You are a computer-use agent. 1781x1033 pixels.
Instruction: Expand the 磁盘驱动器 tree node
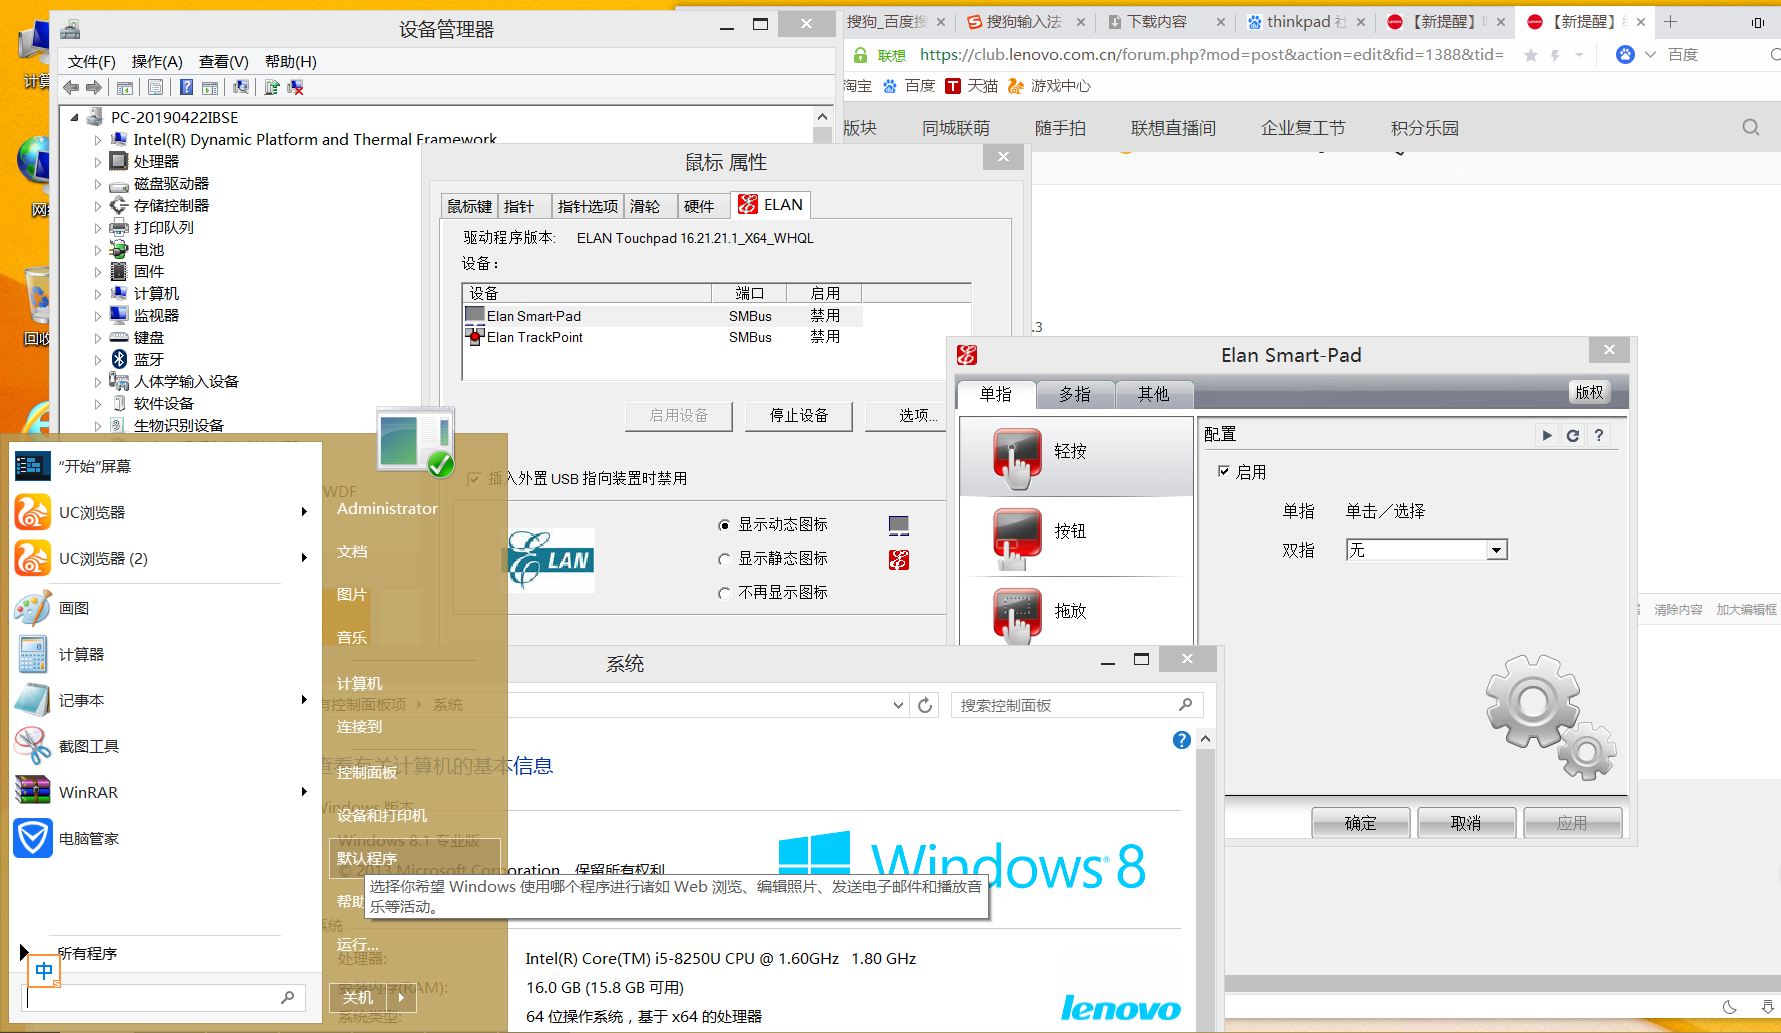pos(98,184)
